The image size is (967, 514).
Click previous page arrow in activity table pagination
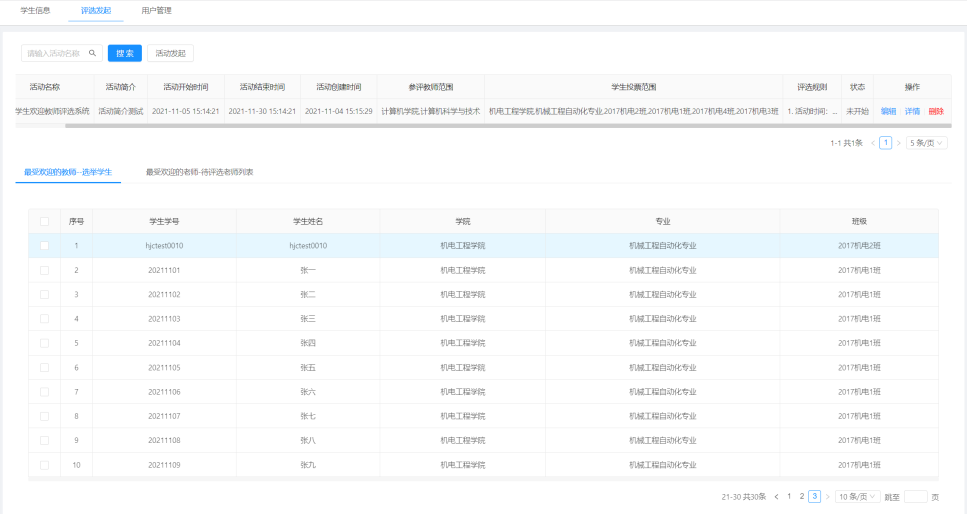872,143
